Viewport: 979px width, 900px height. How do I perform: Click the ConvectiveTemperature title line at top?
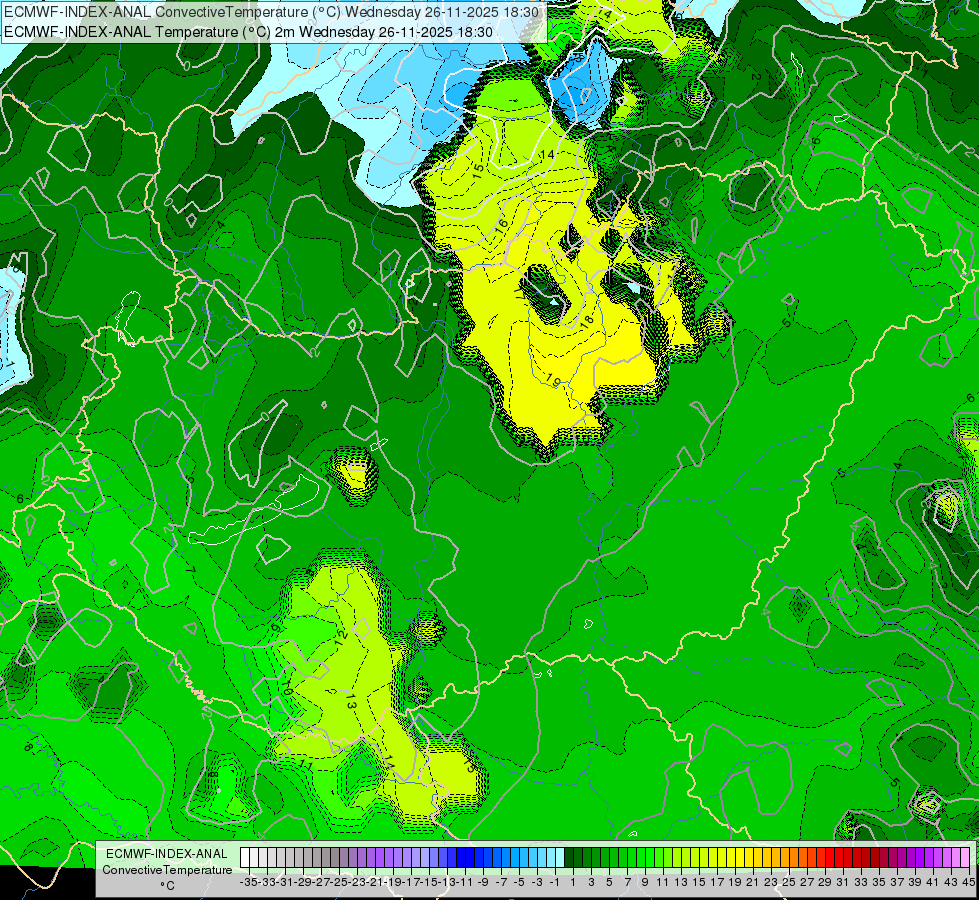click(271, 11)
